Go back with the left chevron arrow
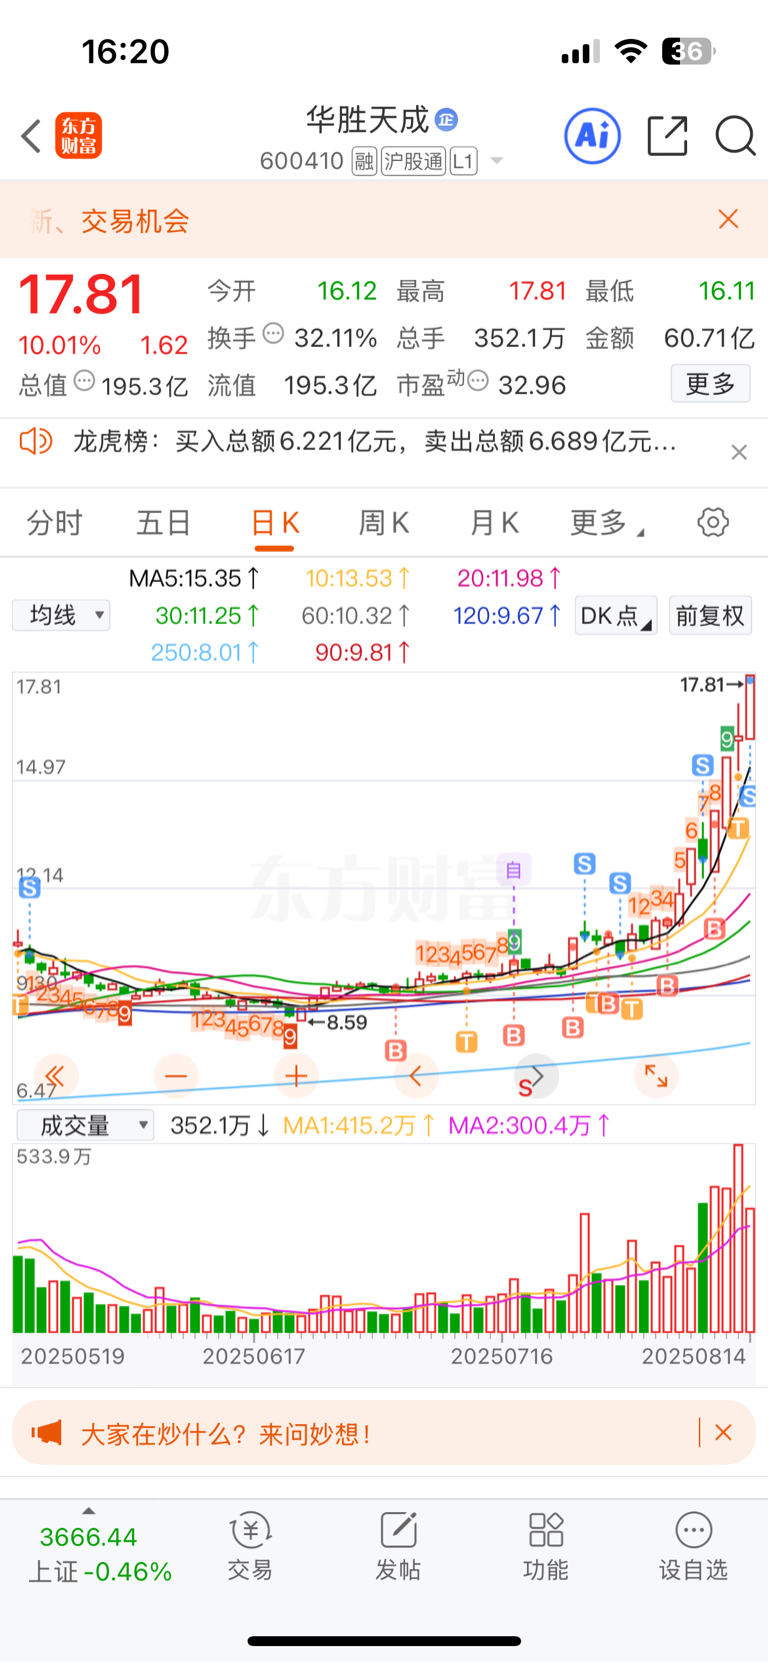Screen dimensions: 768x1663 (31, 136)
